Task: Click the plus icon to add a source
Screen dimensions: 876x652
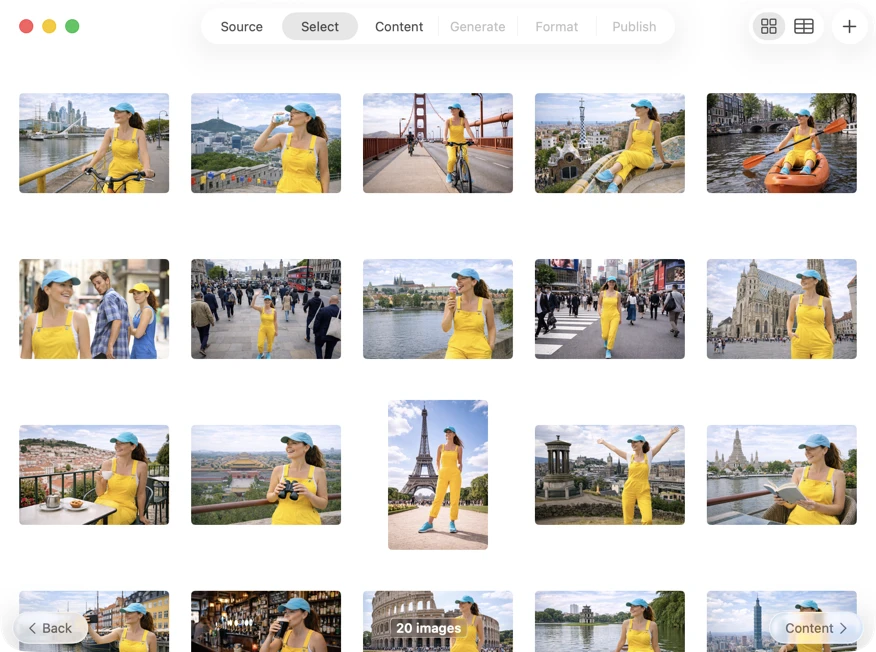Action: (x=849, y=26)
